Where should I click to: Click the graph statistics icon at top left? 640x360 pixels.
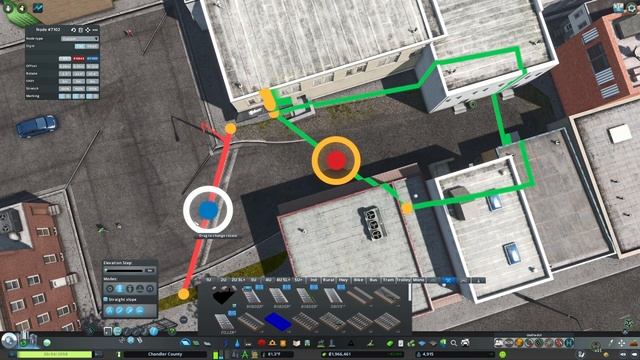click(x=38, y=8)
